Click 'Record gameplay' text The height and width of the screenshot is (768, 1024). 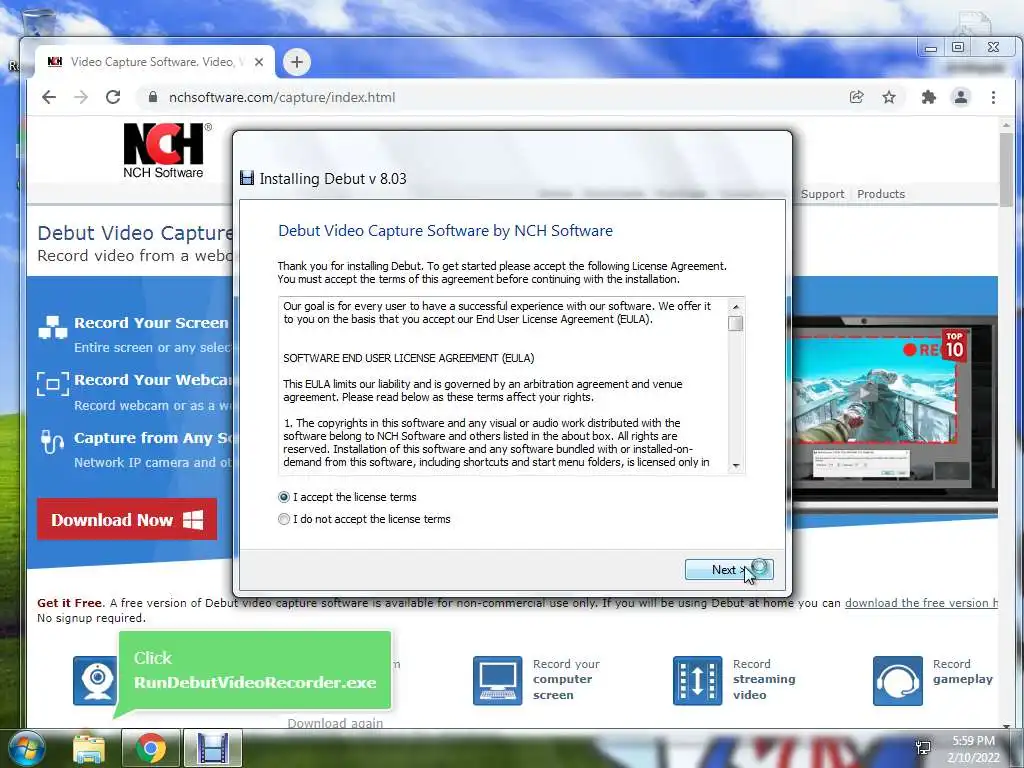(963, 671)
